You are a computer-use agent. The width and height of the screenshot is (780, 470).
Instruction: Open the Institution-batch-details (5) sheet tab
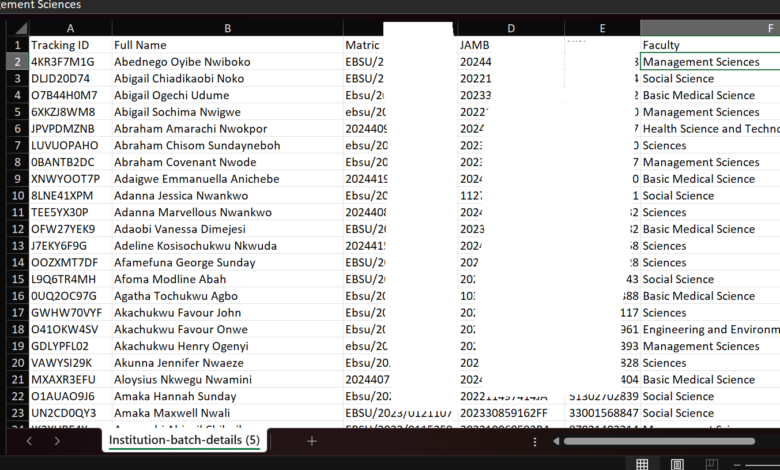point(184,441)
